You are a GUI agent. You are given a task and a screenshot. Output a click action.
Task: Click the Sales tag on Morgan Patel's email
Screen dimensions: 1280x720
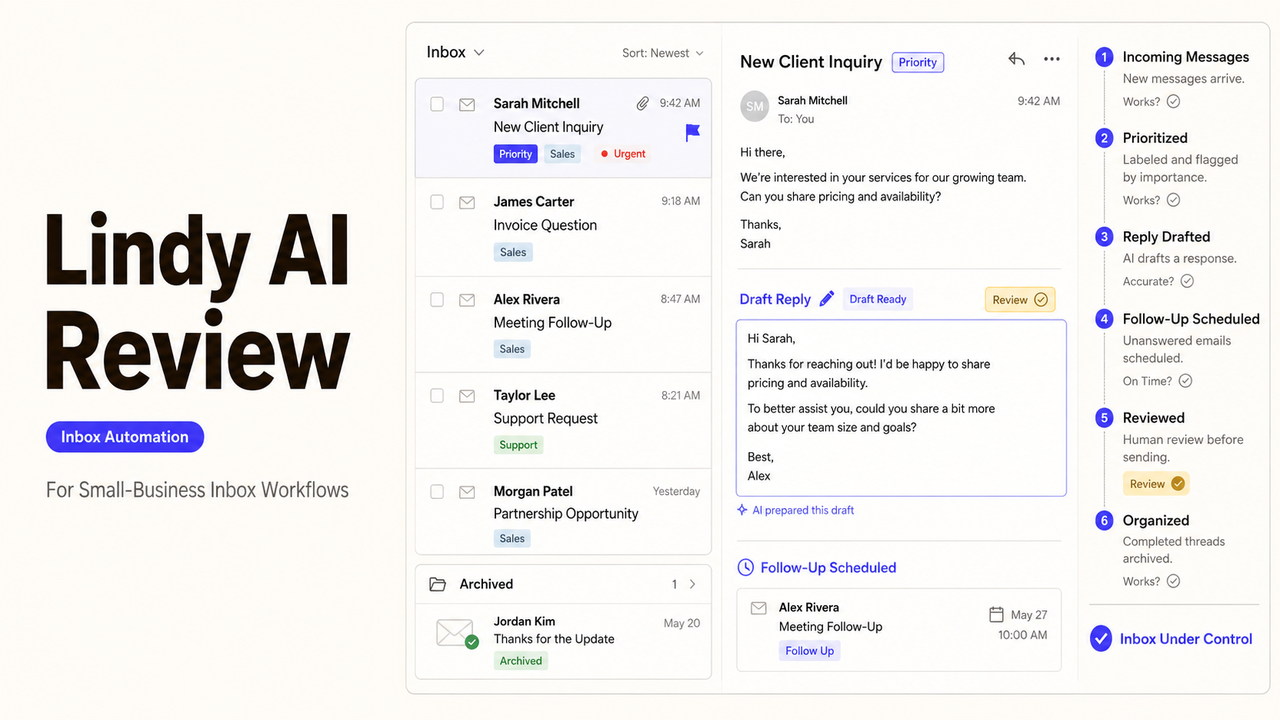[512, 538]
